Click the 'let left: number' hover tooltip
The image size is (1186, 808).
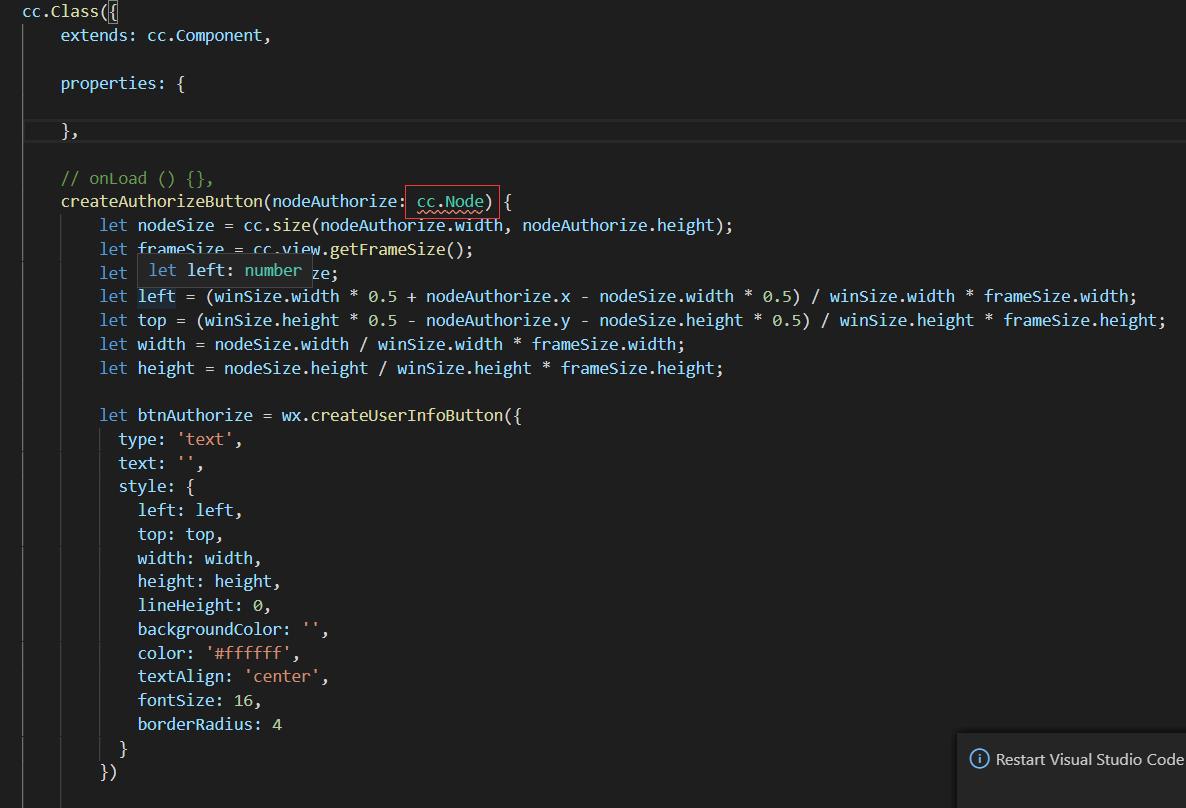point(225,270)
